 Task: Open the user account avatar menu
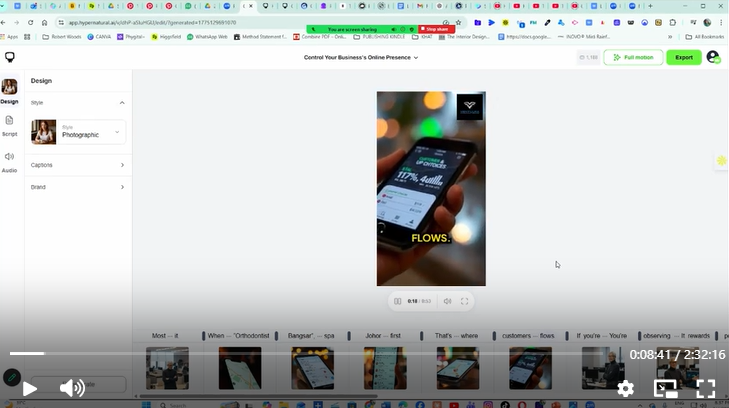pos(713,58)
